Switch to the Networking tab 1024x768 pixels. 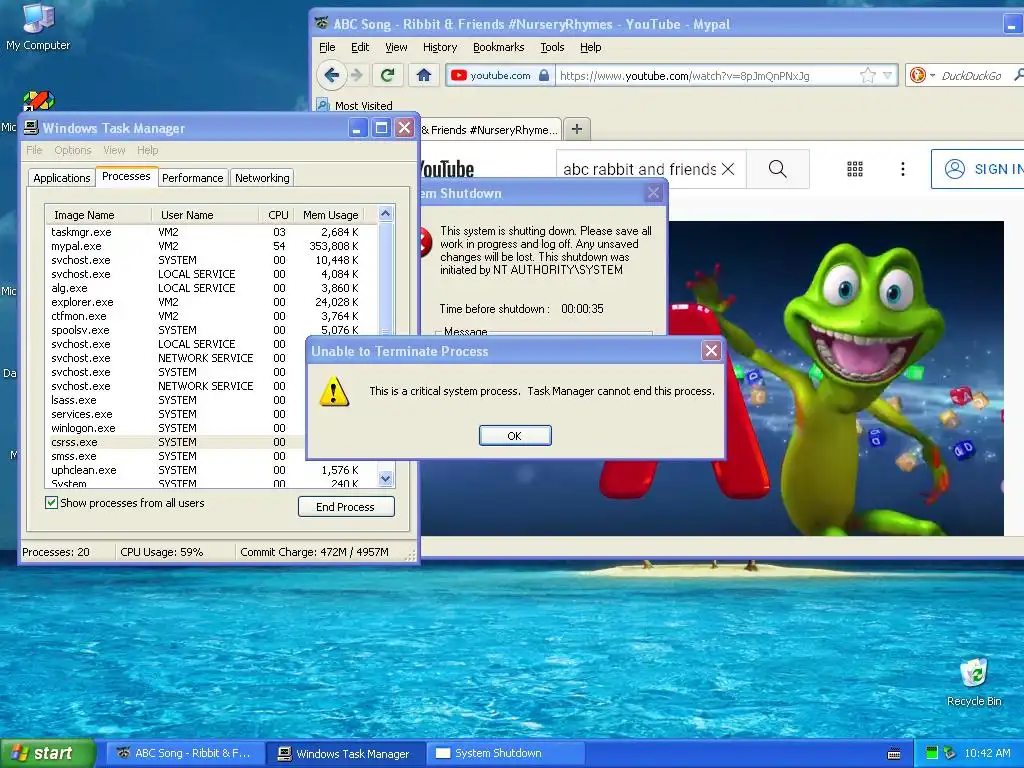click(262, 178)
